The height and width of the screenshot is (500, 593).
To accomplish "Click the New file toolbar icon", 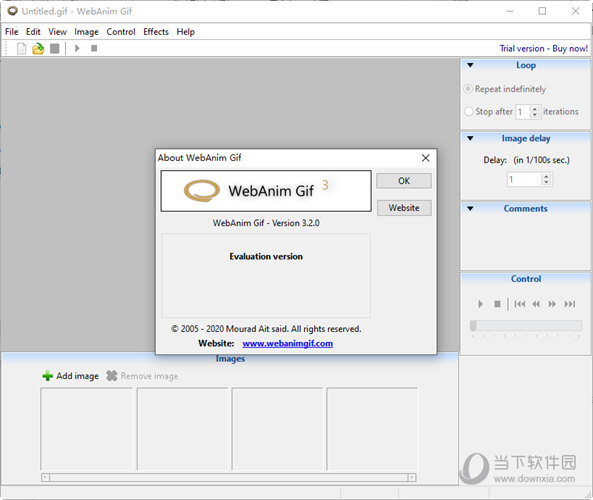I will click(x=22, y=49).
